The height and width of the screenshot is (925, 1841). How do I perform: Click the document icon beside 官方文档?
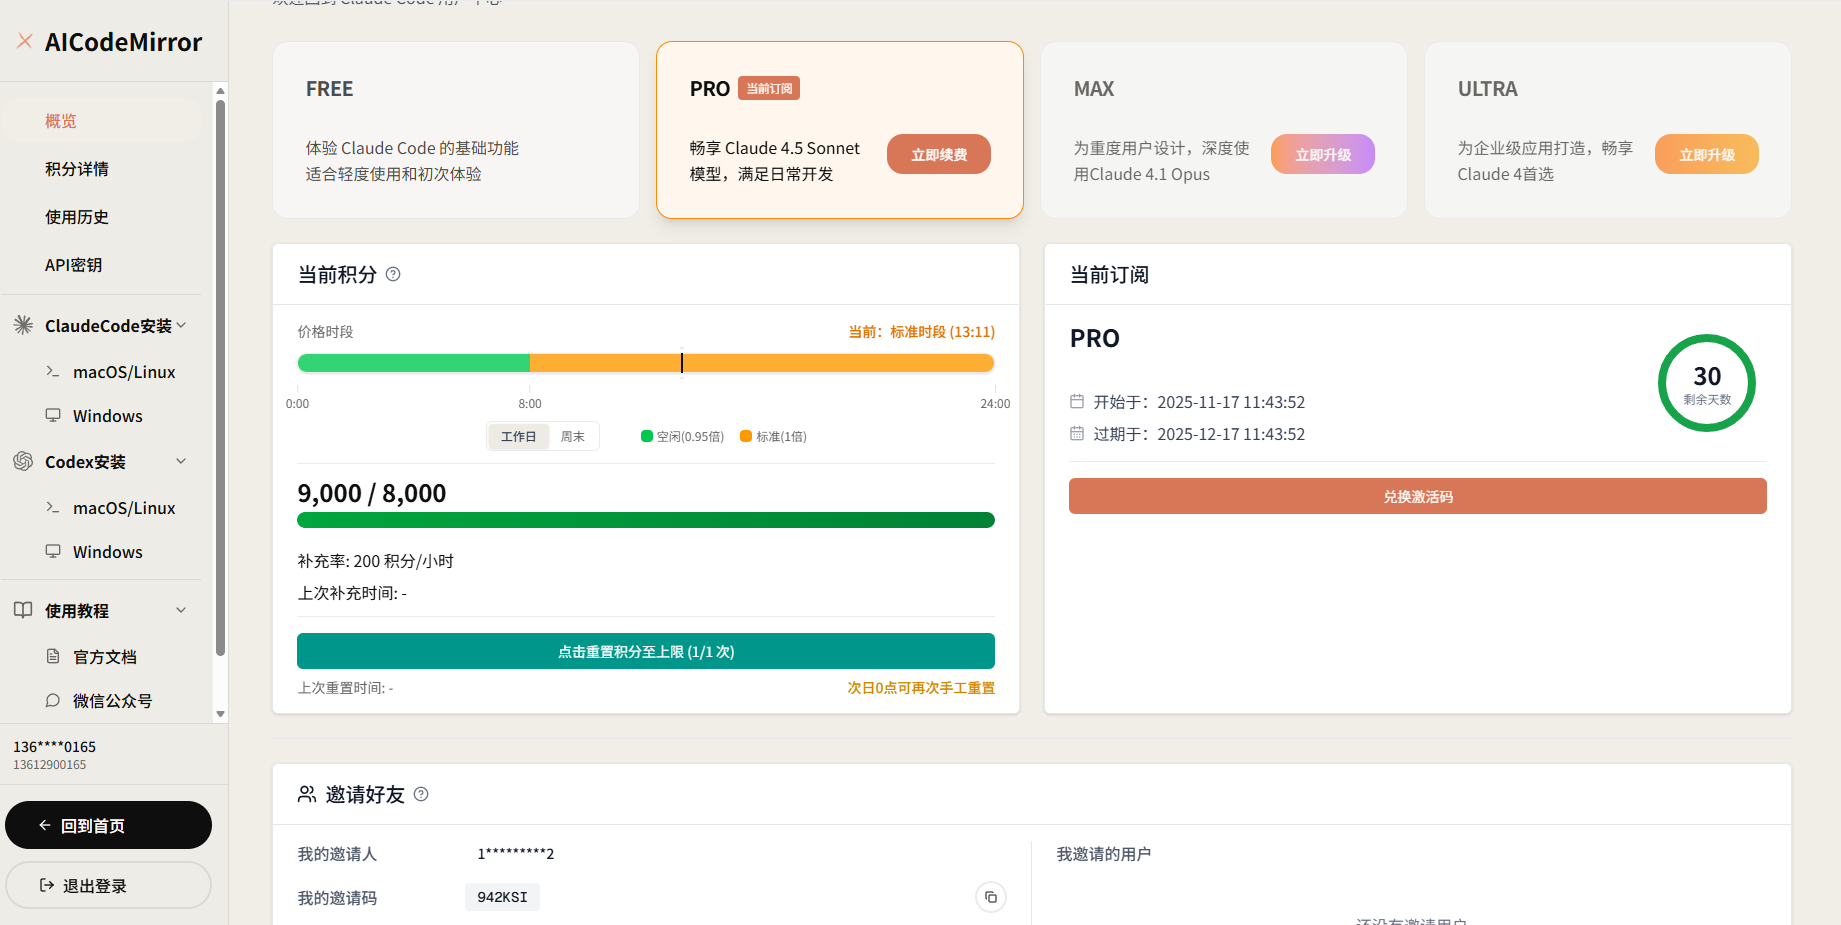coord(53,656)
